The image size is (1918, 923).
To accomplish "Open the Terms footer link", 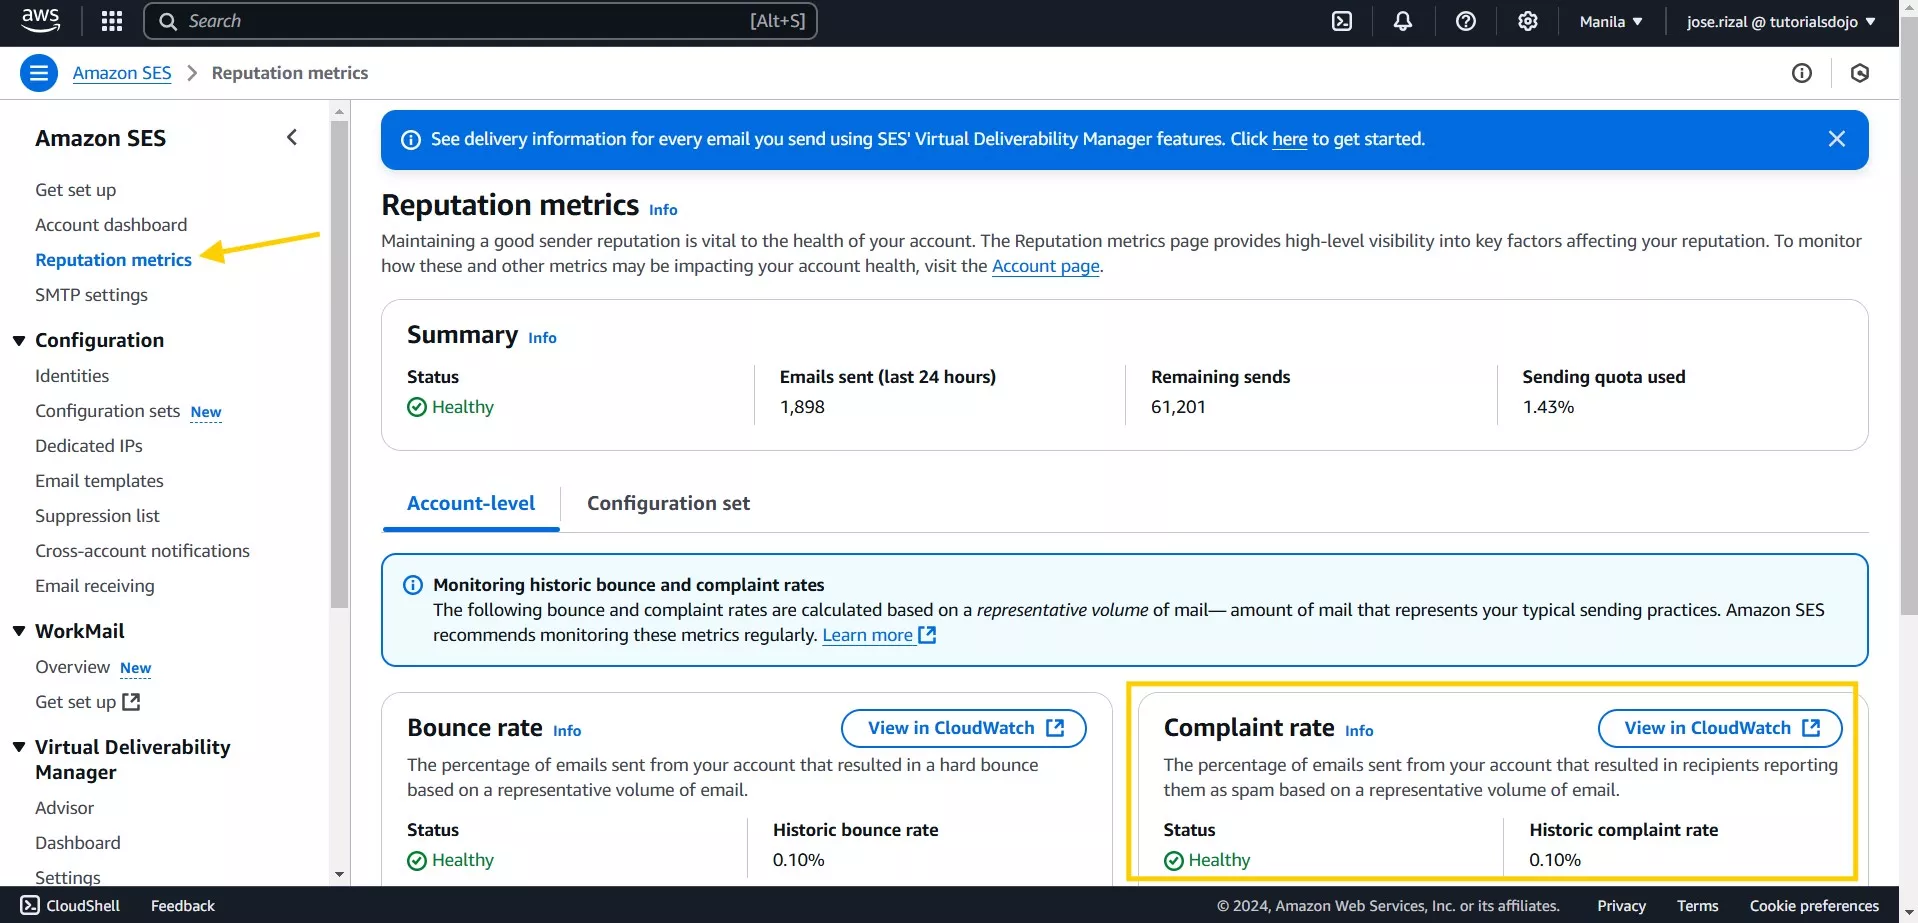I will 1698,906.
